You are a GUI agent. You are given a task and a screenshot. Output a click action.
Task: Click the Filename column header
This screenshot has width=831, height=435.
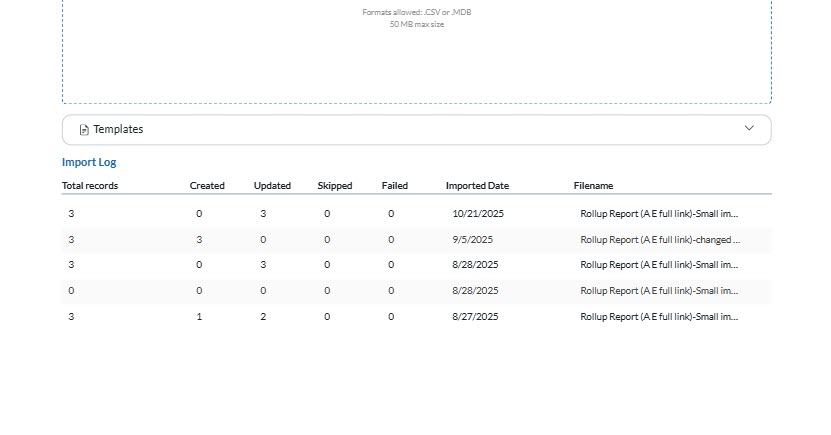pyautogui.click(x=593, y=186)
